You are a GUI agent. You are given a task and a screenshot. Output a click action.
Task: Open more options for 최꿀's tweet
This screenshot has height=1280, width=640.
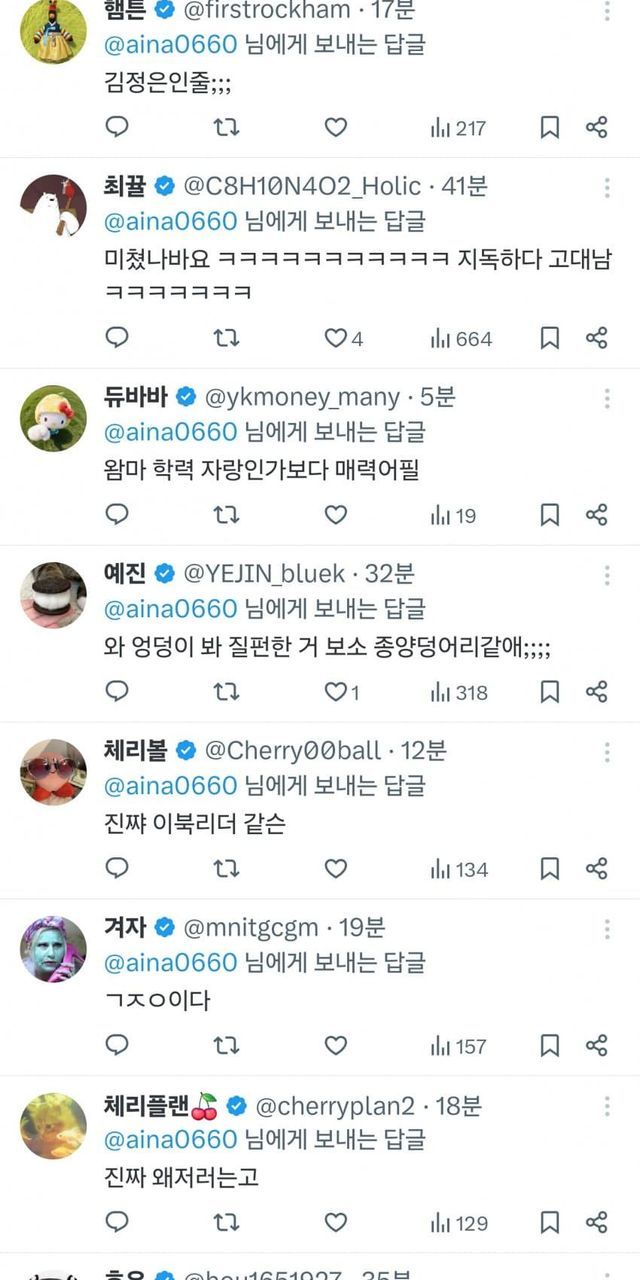(x=606, y=187)
